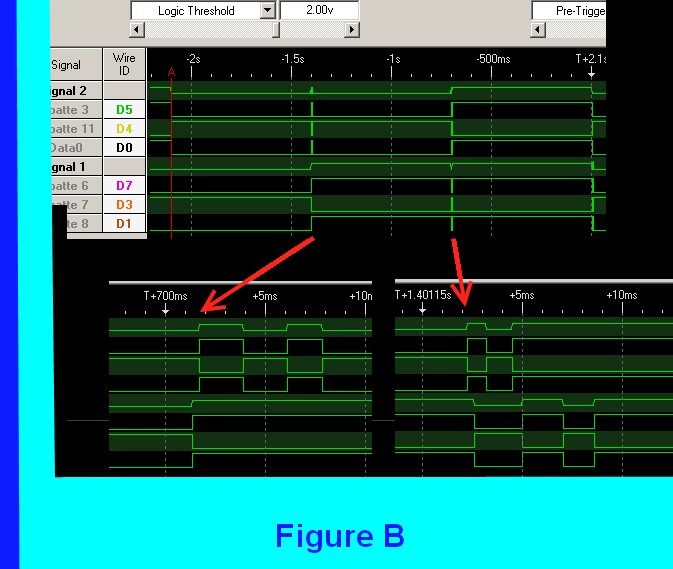The image size is (673, 569).
Task: Click the Logic Threshold slider thumb
Action: click(276, 30)
